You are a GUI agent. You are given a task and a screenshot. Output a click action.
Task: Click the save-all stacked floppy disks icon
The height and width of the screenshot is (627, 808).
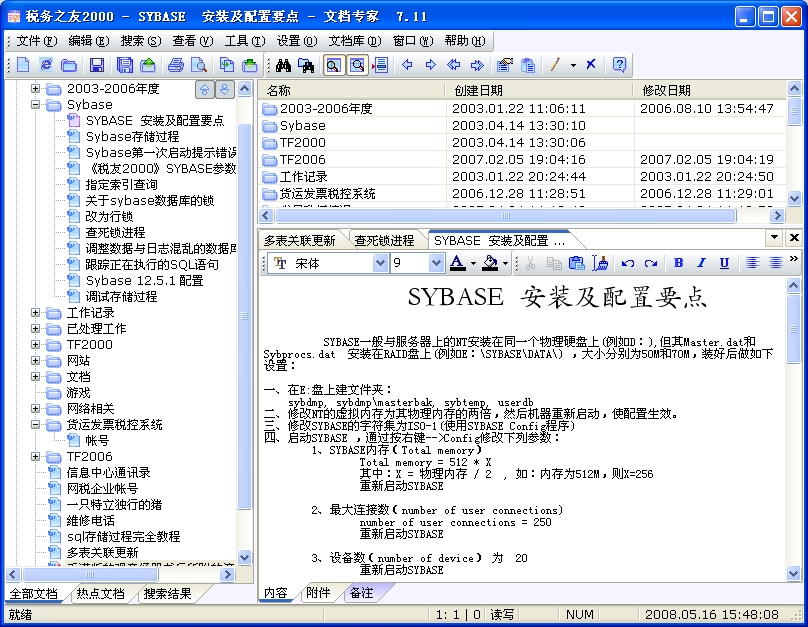125,65
